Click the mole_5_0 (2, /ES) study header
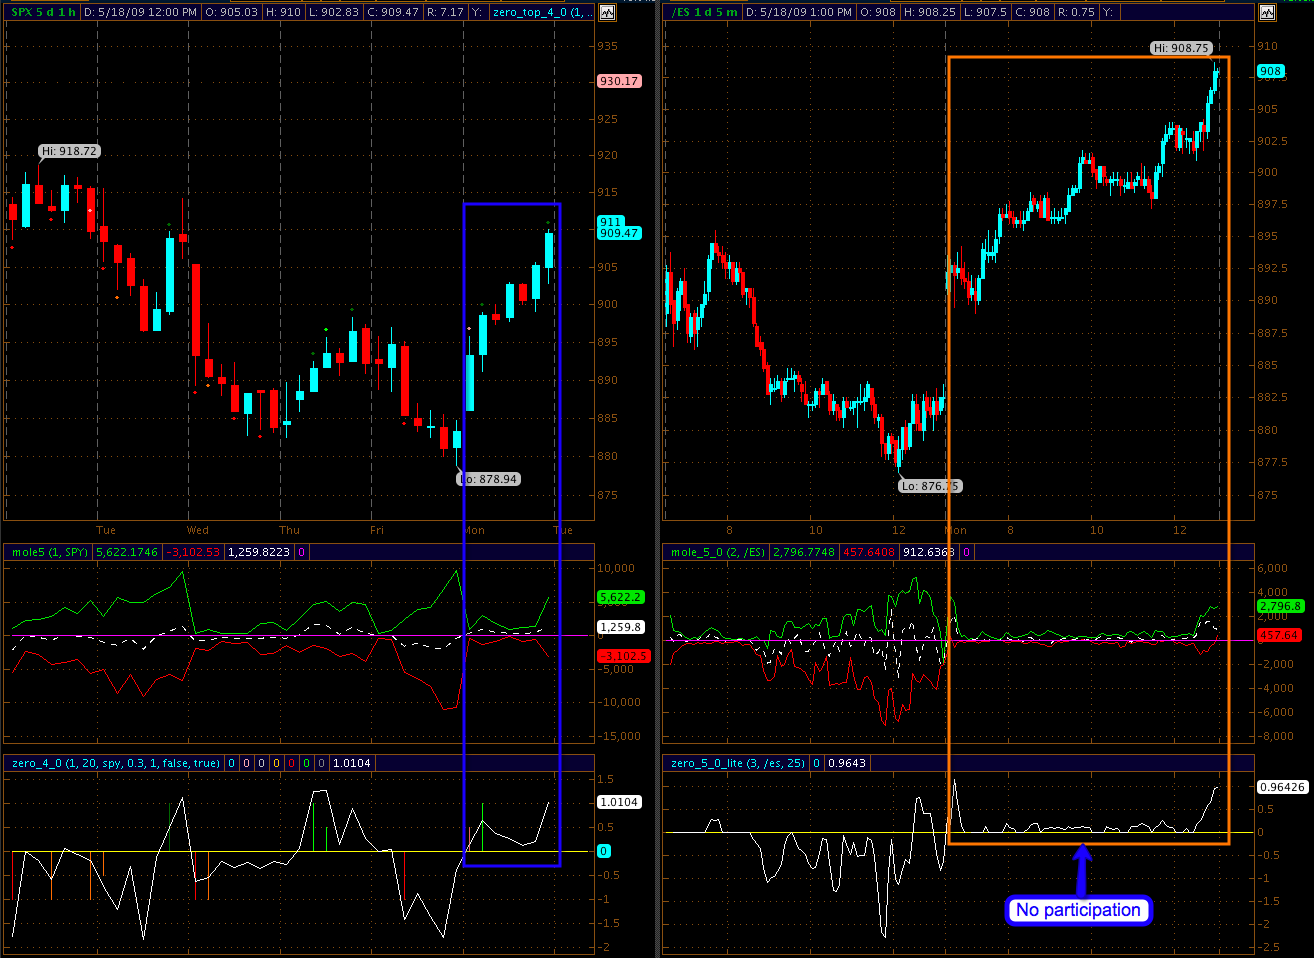The image size is (1314, 958). pos(717,552)
